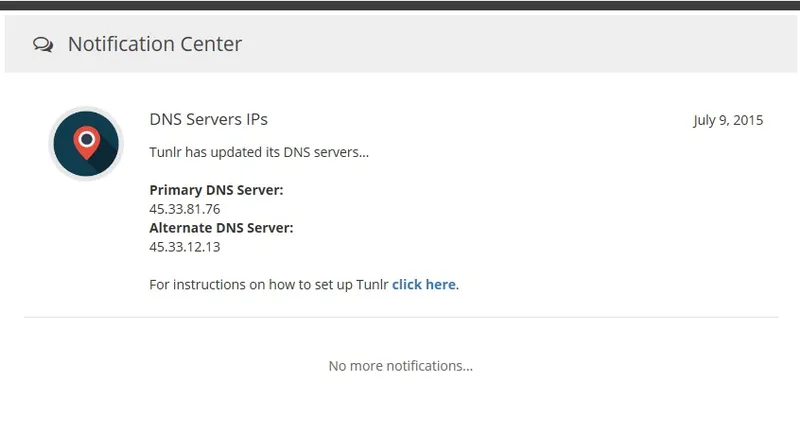Click "Tunlr has updated its DNS servers" message

(259, 153)
